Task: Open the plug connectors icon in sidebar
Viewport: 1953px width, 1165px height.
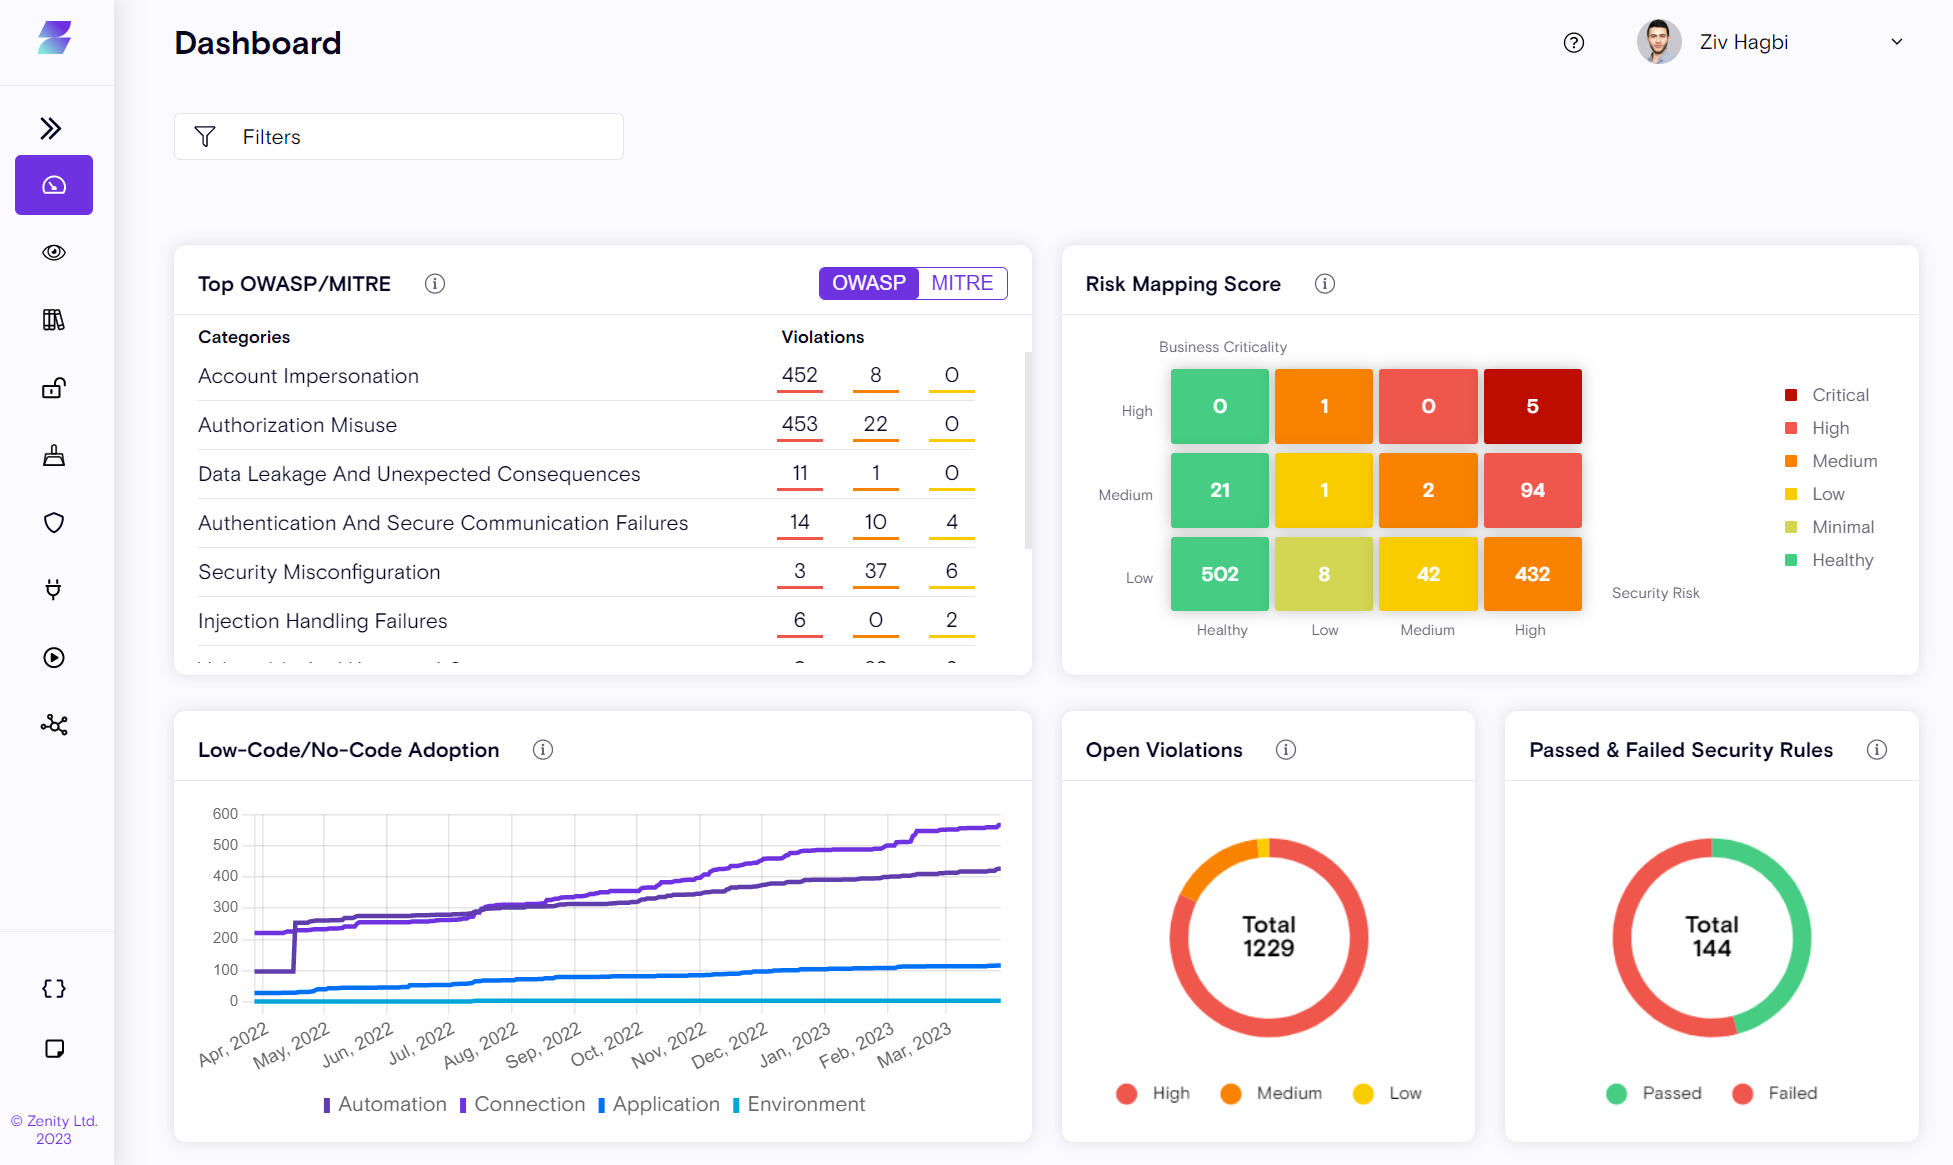Action: click(x=54, y=590)
